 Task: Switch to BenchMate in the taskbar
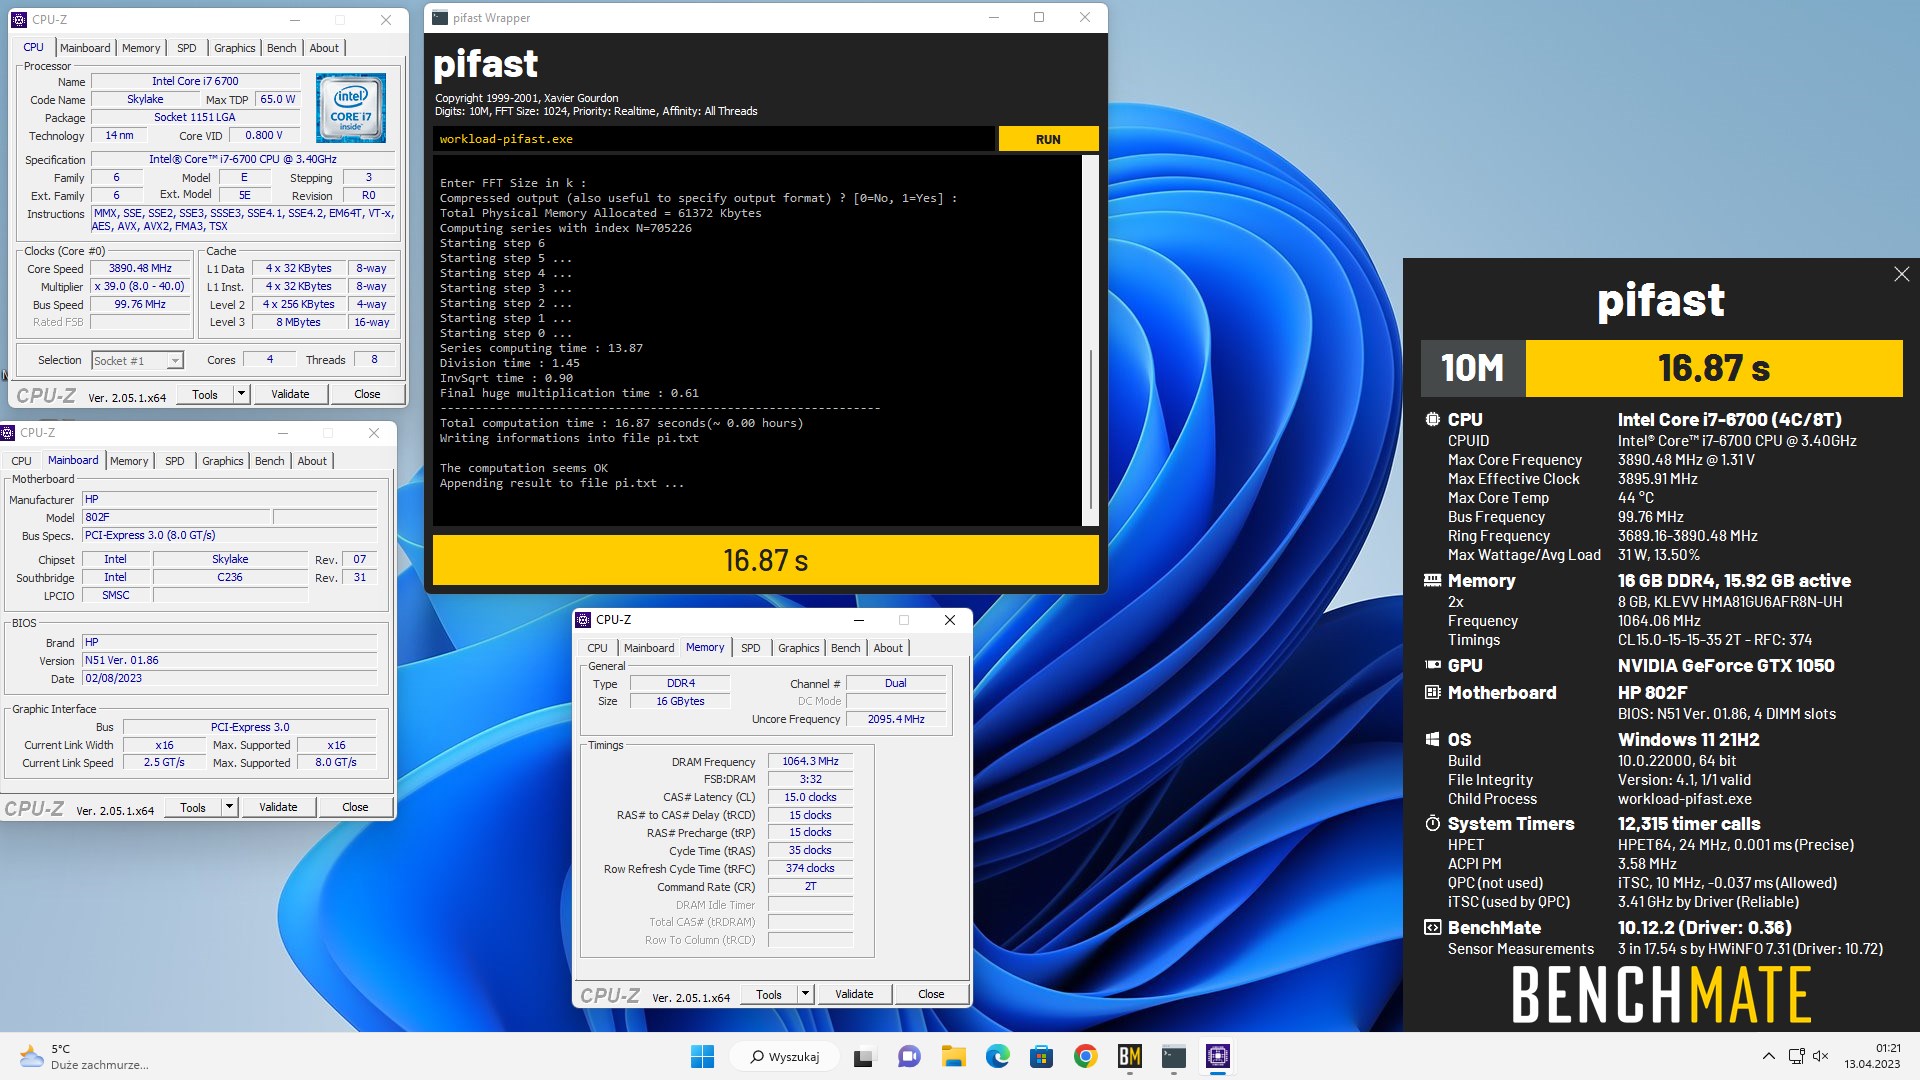coord(1129,1056)
